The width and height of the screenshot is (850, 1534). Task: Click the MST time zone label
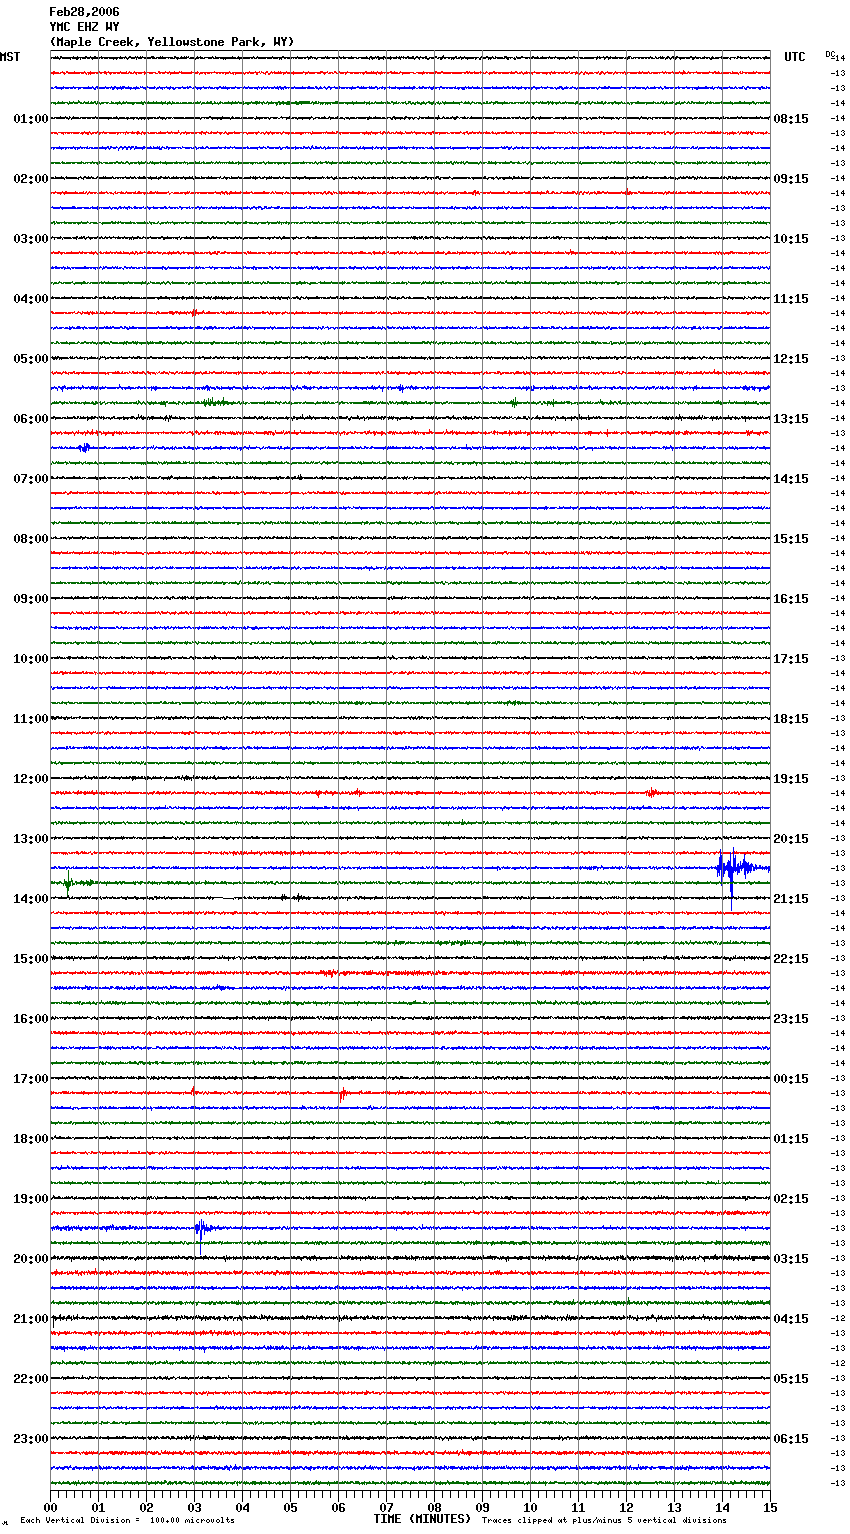point(10,57)
